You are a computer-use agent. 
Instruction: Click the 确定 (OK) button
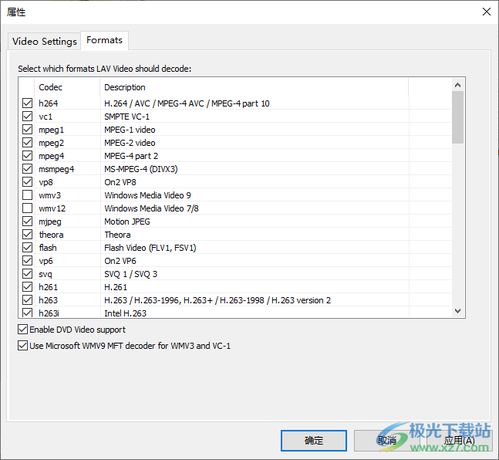314,441
